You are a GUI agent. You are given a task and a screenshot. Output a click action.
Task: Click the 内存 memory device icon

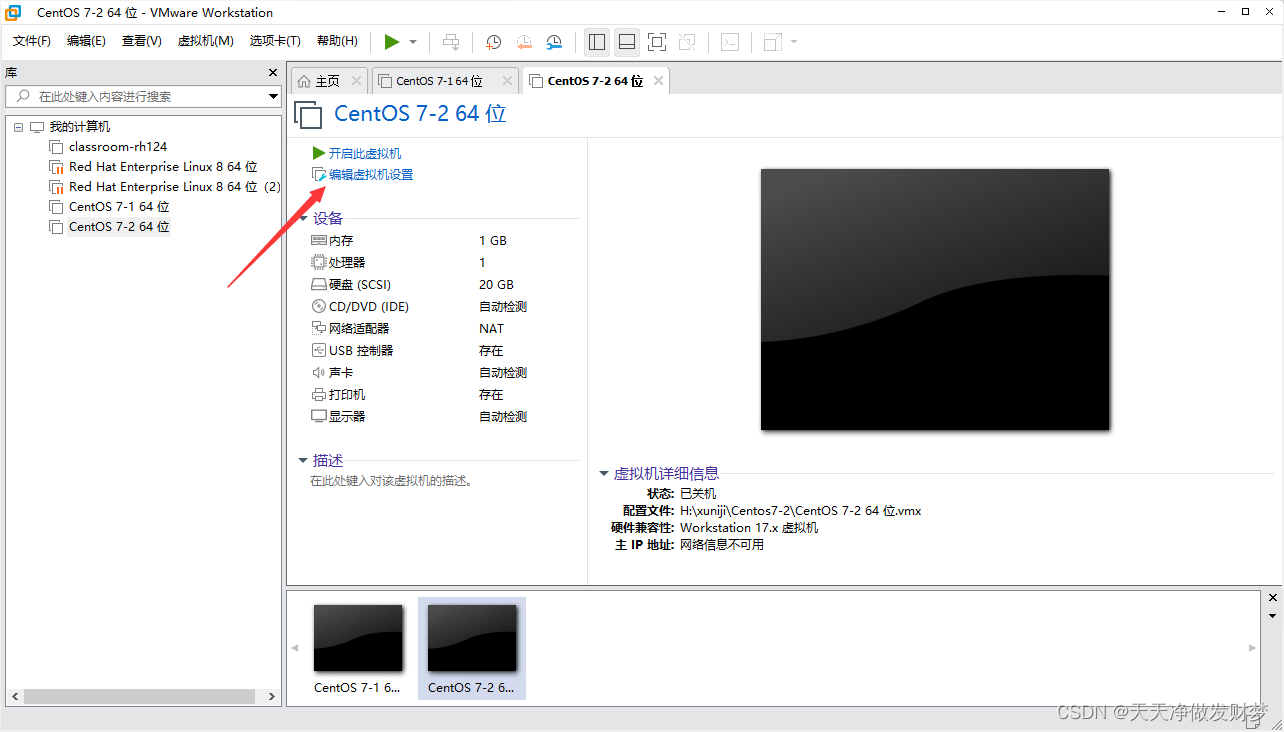pyautogui.click(x=319, y=241)
